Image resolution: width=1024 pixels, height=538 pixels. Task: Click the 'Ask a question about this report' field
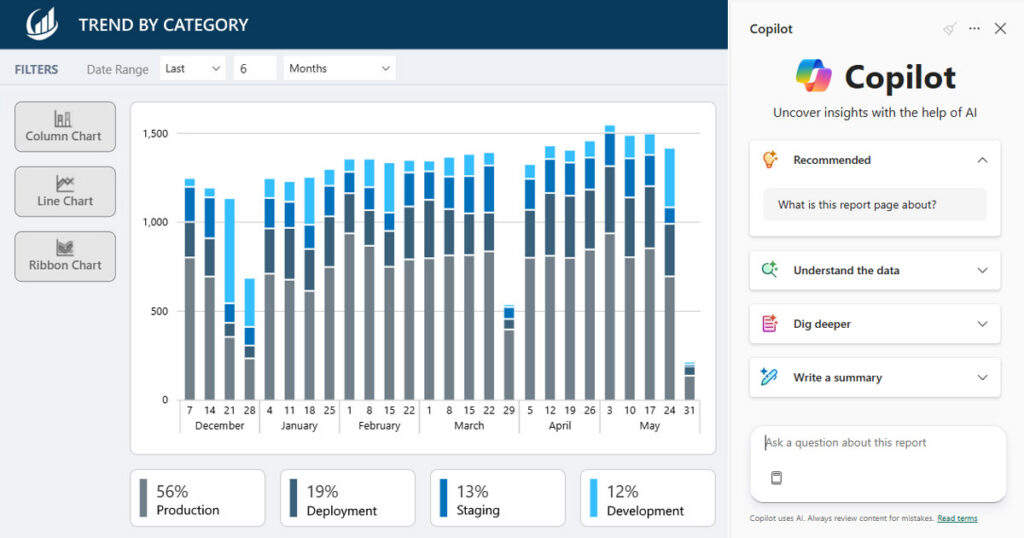pyautogui.click(x=877, y=443)
